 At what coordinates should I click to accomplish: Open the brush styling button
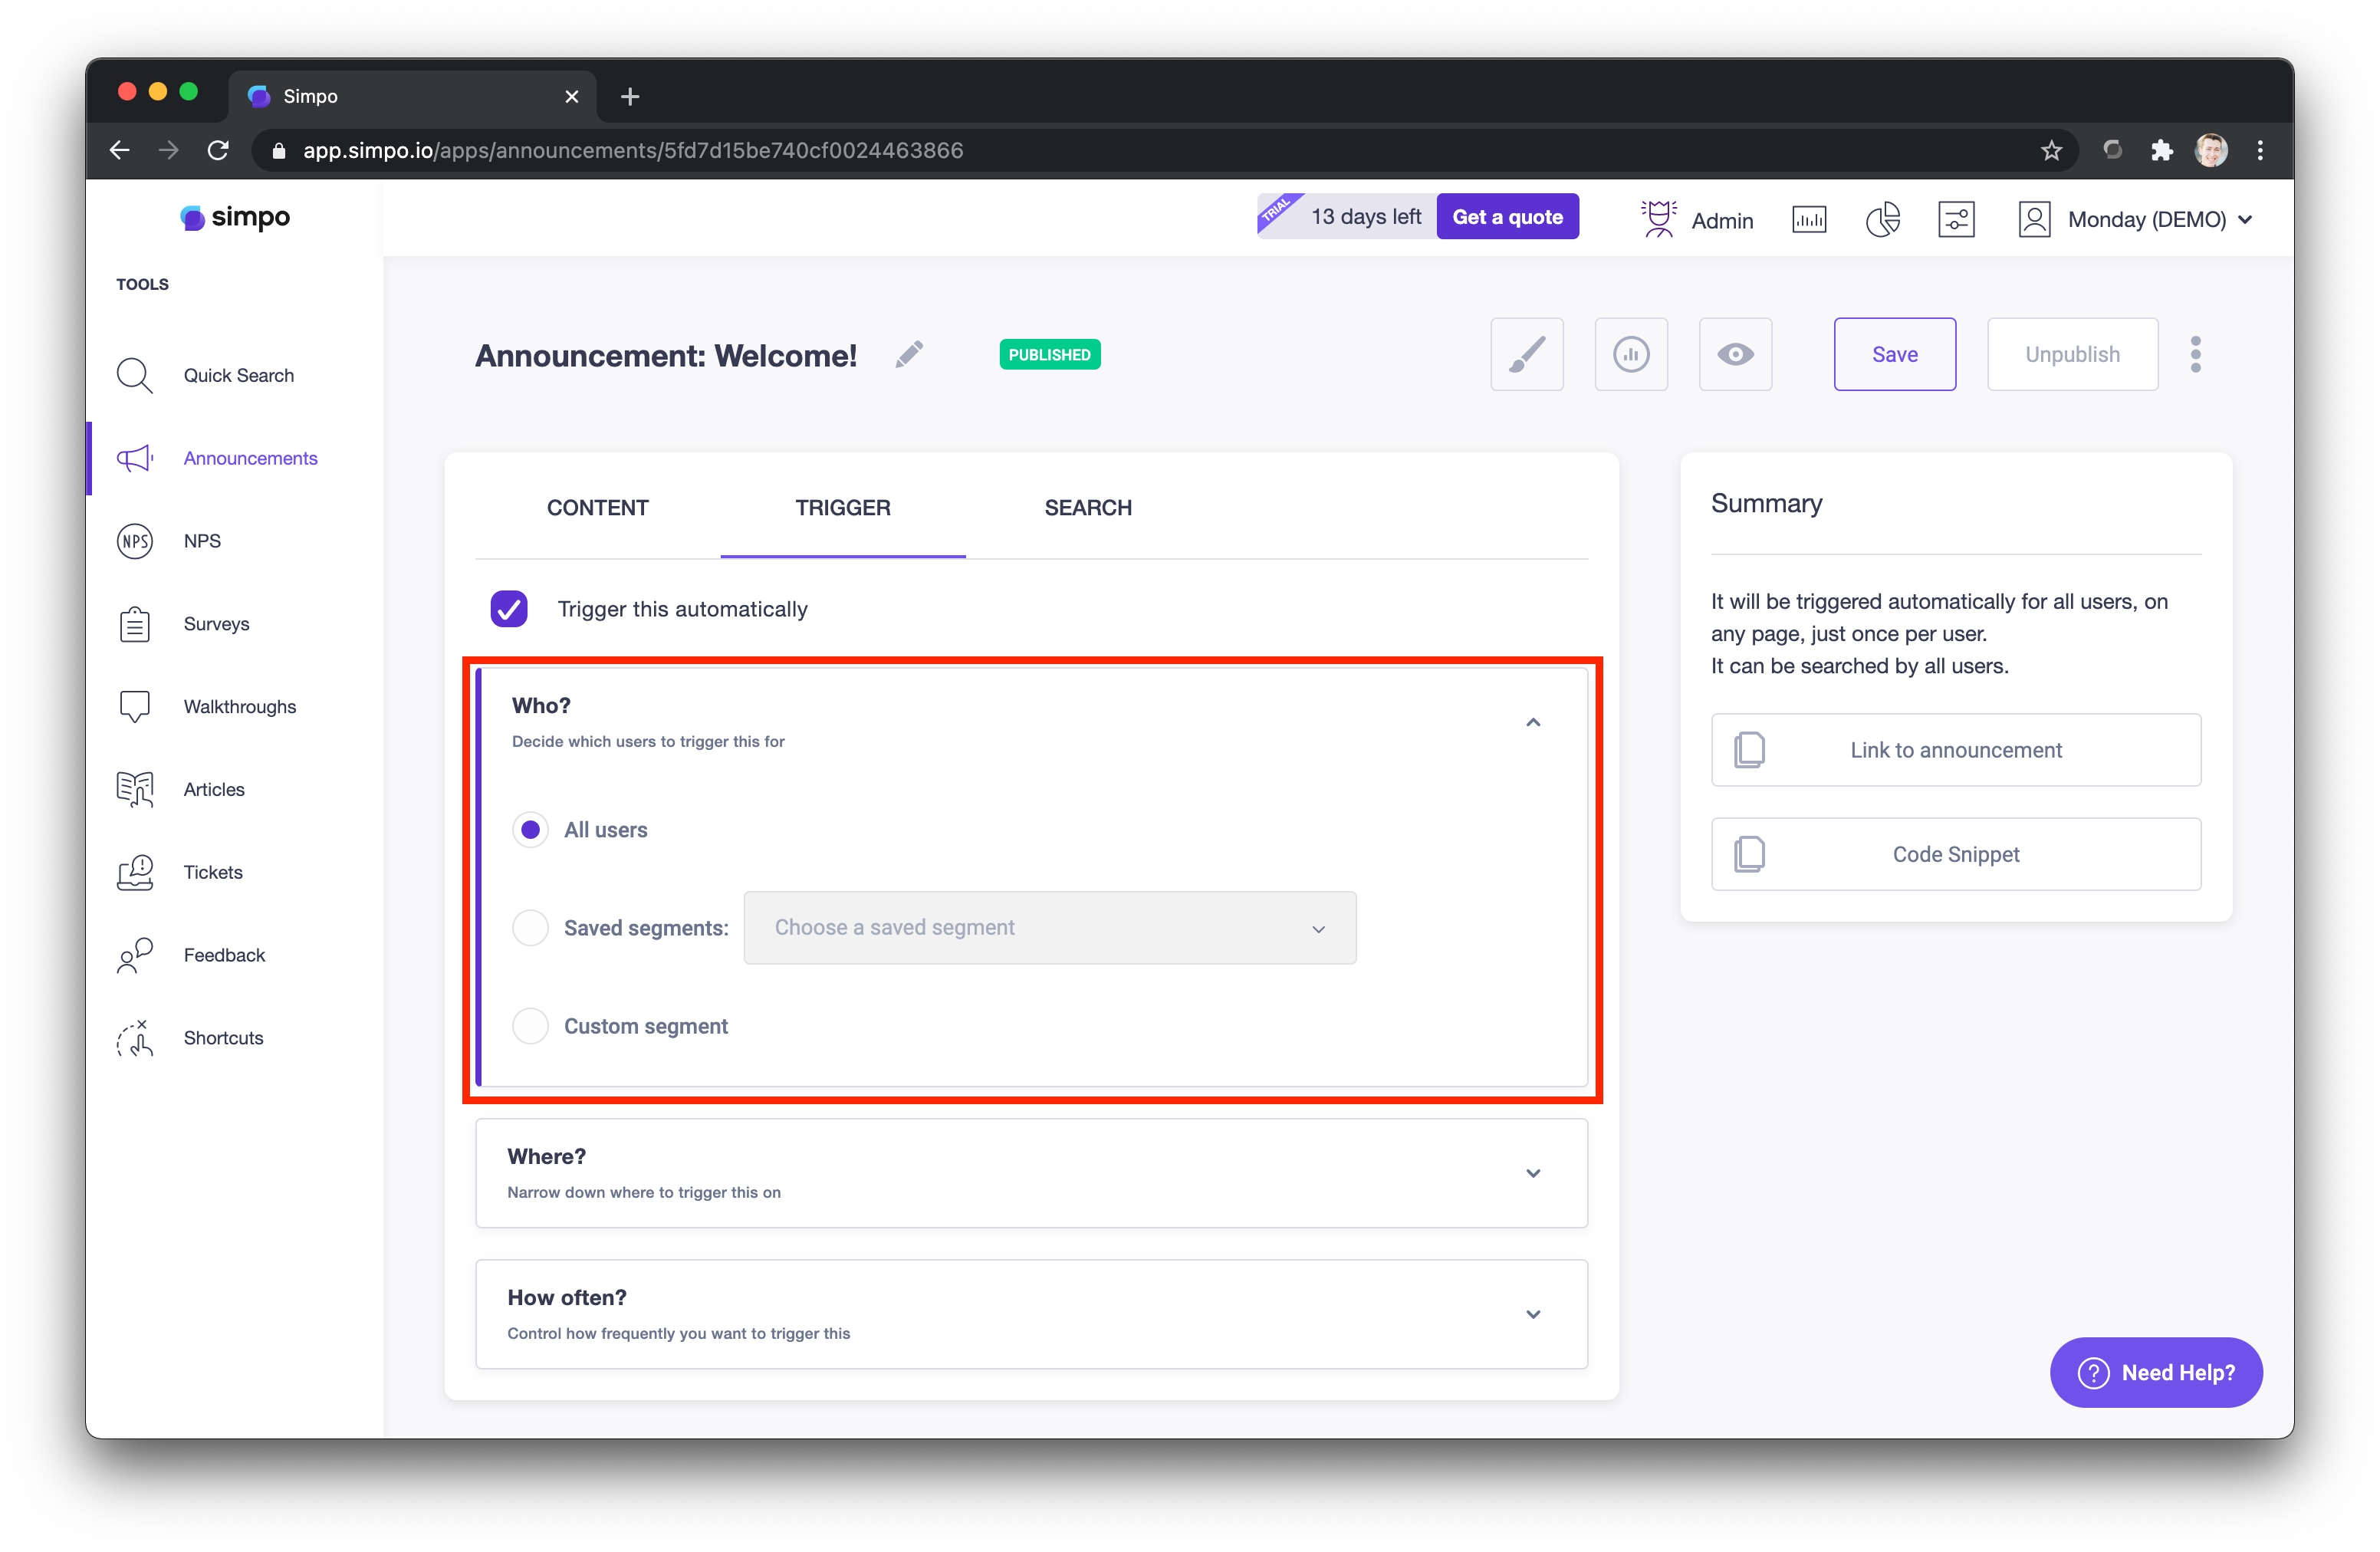click(x=1526, y=354)
